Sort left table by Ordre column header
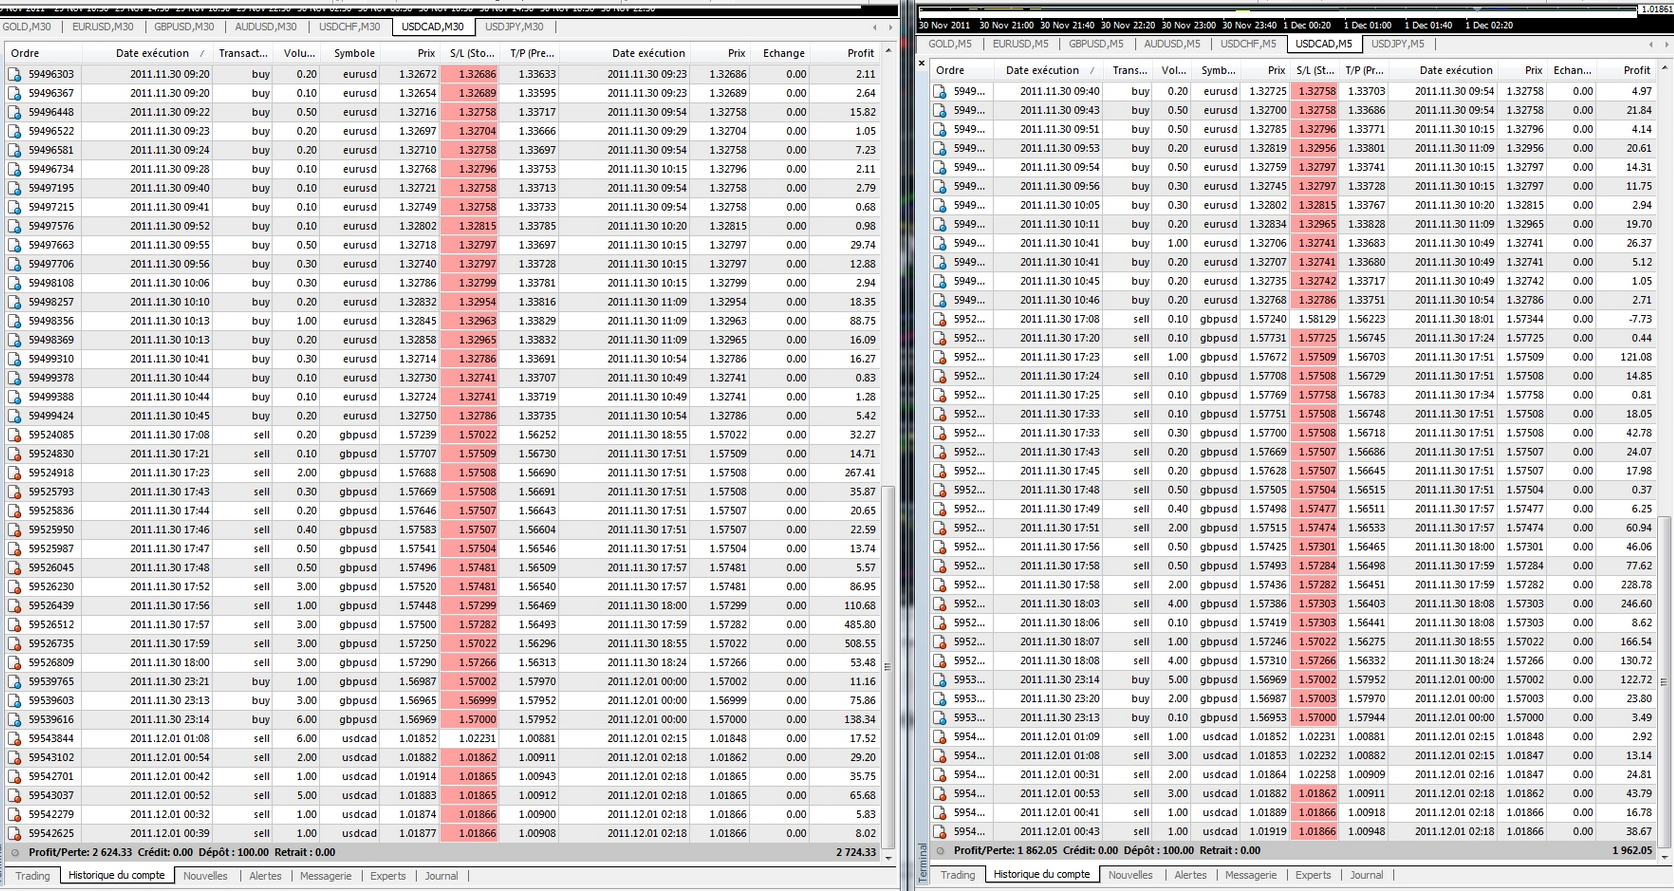1674x891 pixels. [25, 53]
